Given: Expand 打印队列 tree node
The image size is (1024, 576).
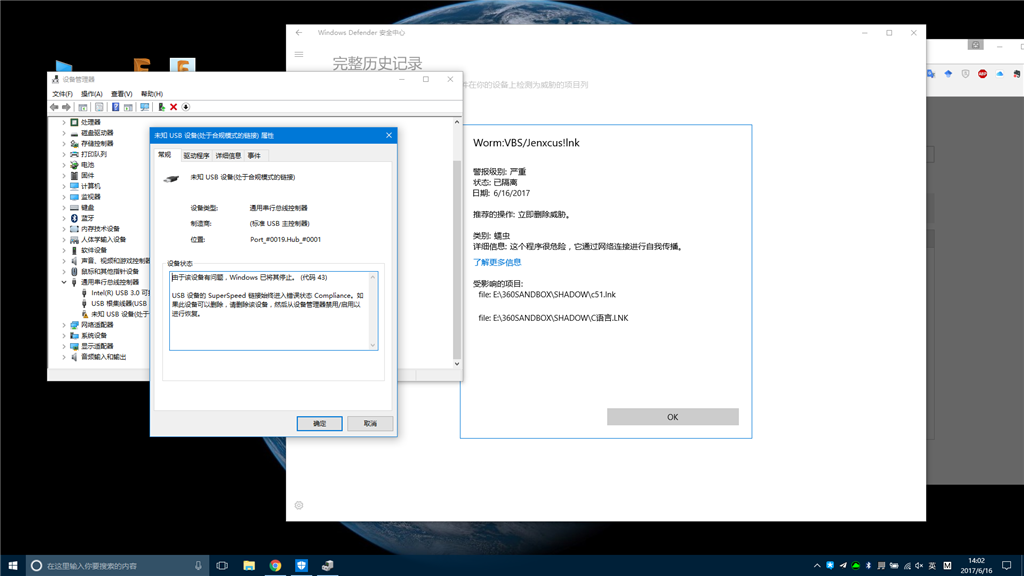Looking at the screenshot, I should [x=64, y=154].
